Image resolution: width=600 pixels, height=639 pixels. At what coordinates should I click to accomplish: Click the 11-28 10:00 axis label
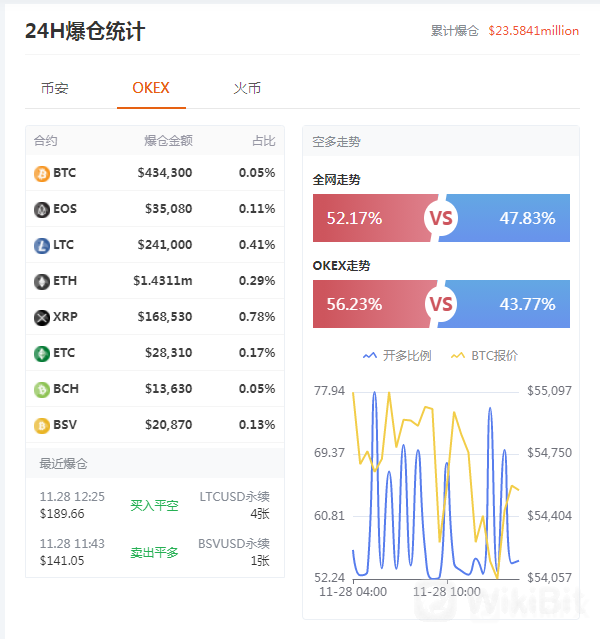pos(447,592)
